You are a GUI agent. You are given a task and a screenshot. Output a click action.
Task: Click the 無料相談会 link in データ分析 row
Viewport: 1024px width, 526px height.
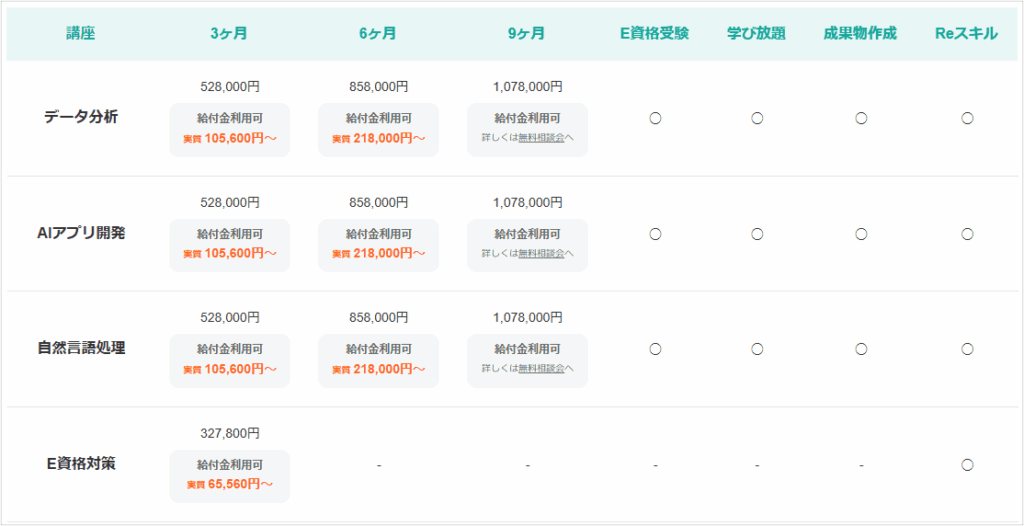coord(541,139)
